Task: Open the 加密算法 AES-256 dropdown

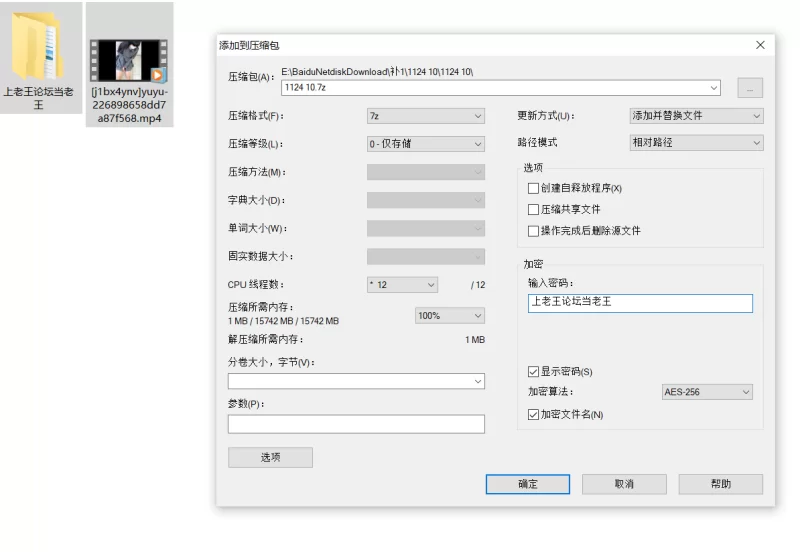Action: (707, 392)
